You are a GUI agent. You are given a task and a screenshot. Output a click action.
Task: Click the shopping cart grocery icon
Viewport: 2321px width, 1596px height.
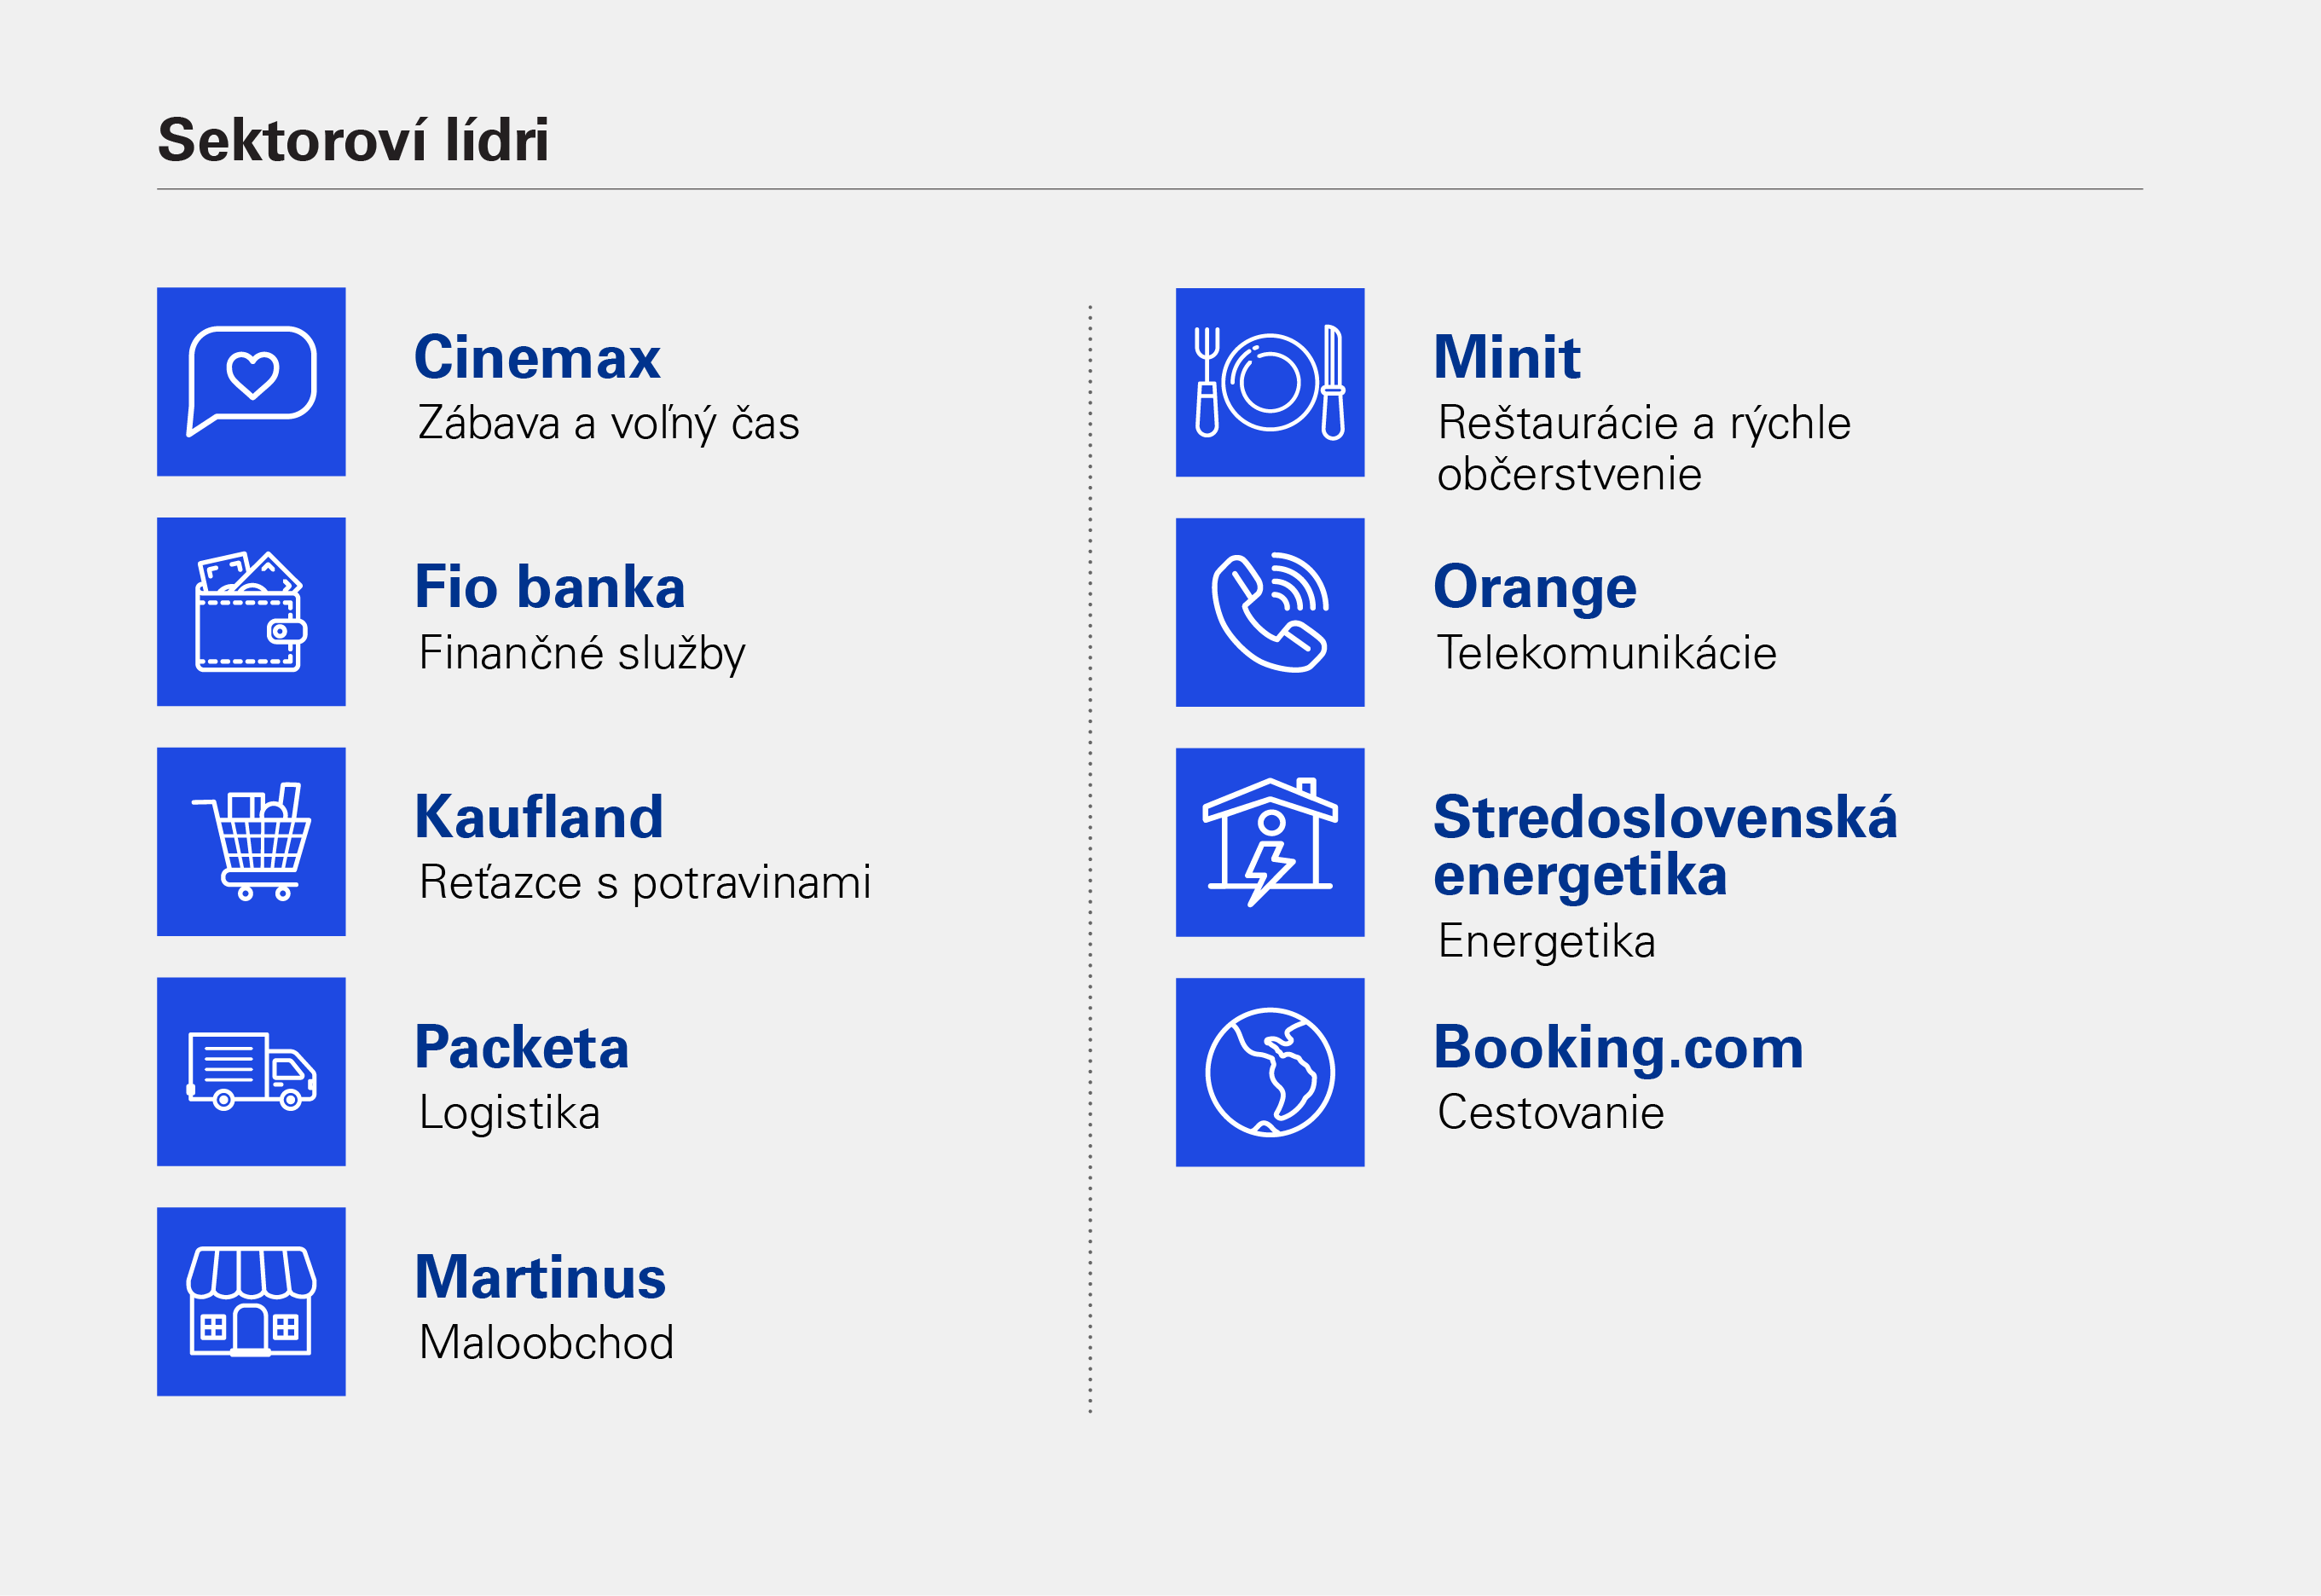point(251,842)
